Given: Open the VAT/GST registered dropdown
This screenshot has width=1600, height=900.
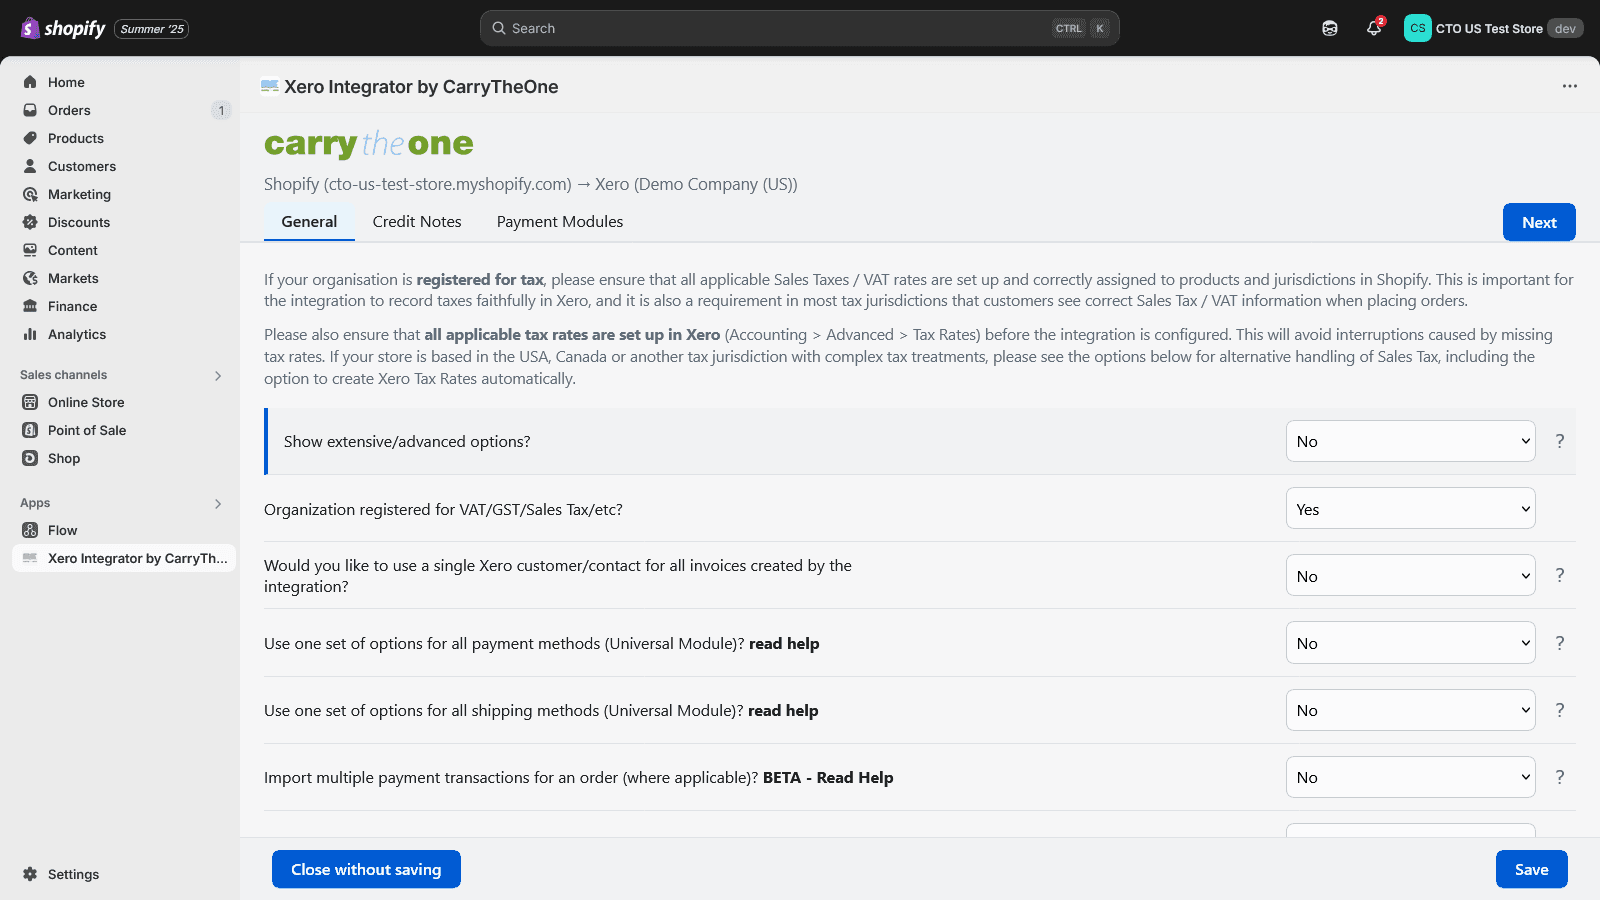Looking at the screenshot, I should click(1410, 509).
